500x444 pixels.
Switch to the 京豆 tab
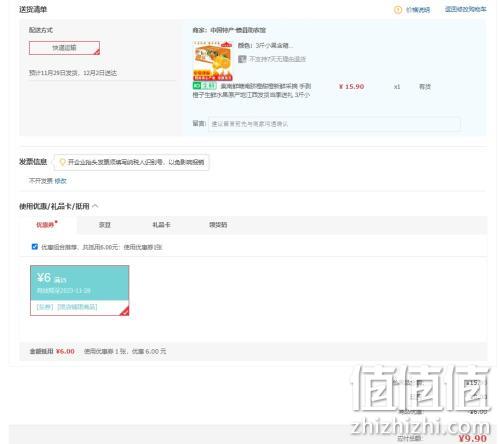105,225
